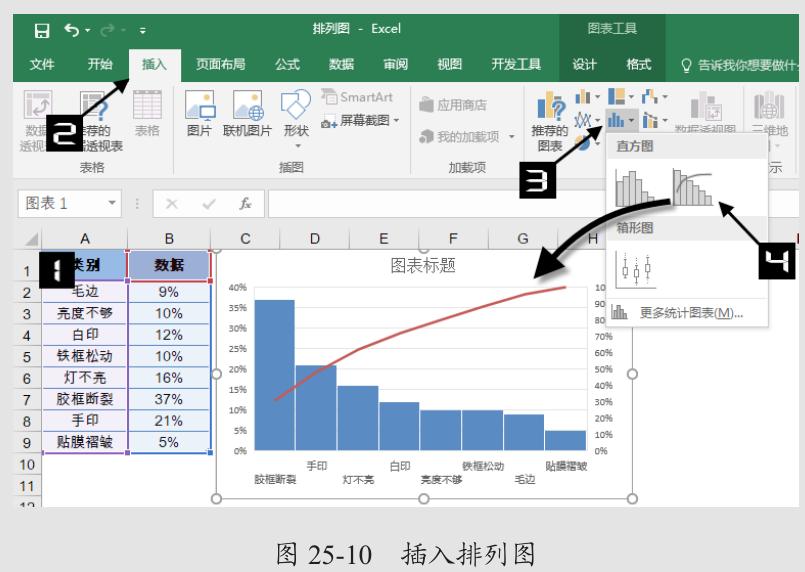Image resolution: width=805 pixels, height=572 pixels.
Task: Select column B header
Action: pos(169,239)
